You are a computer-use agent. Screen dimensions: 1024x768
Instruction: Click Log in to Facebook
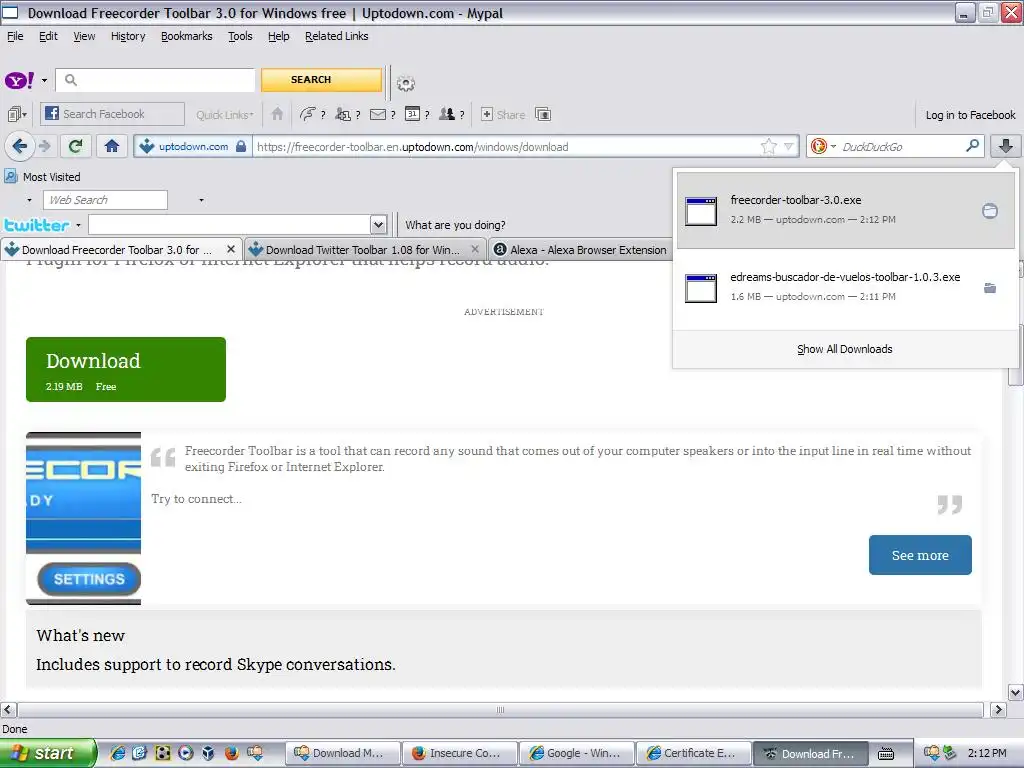coord(970,115)
